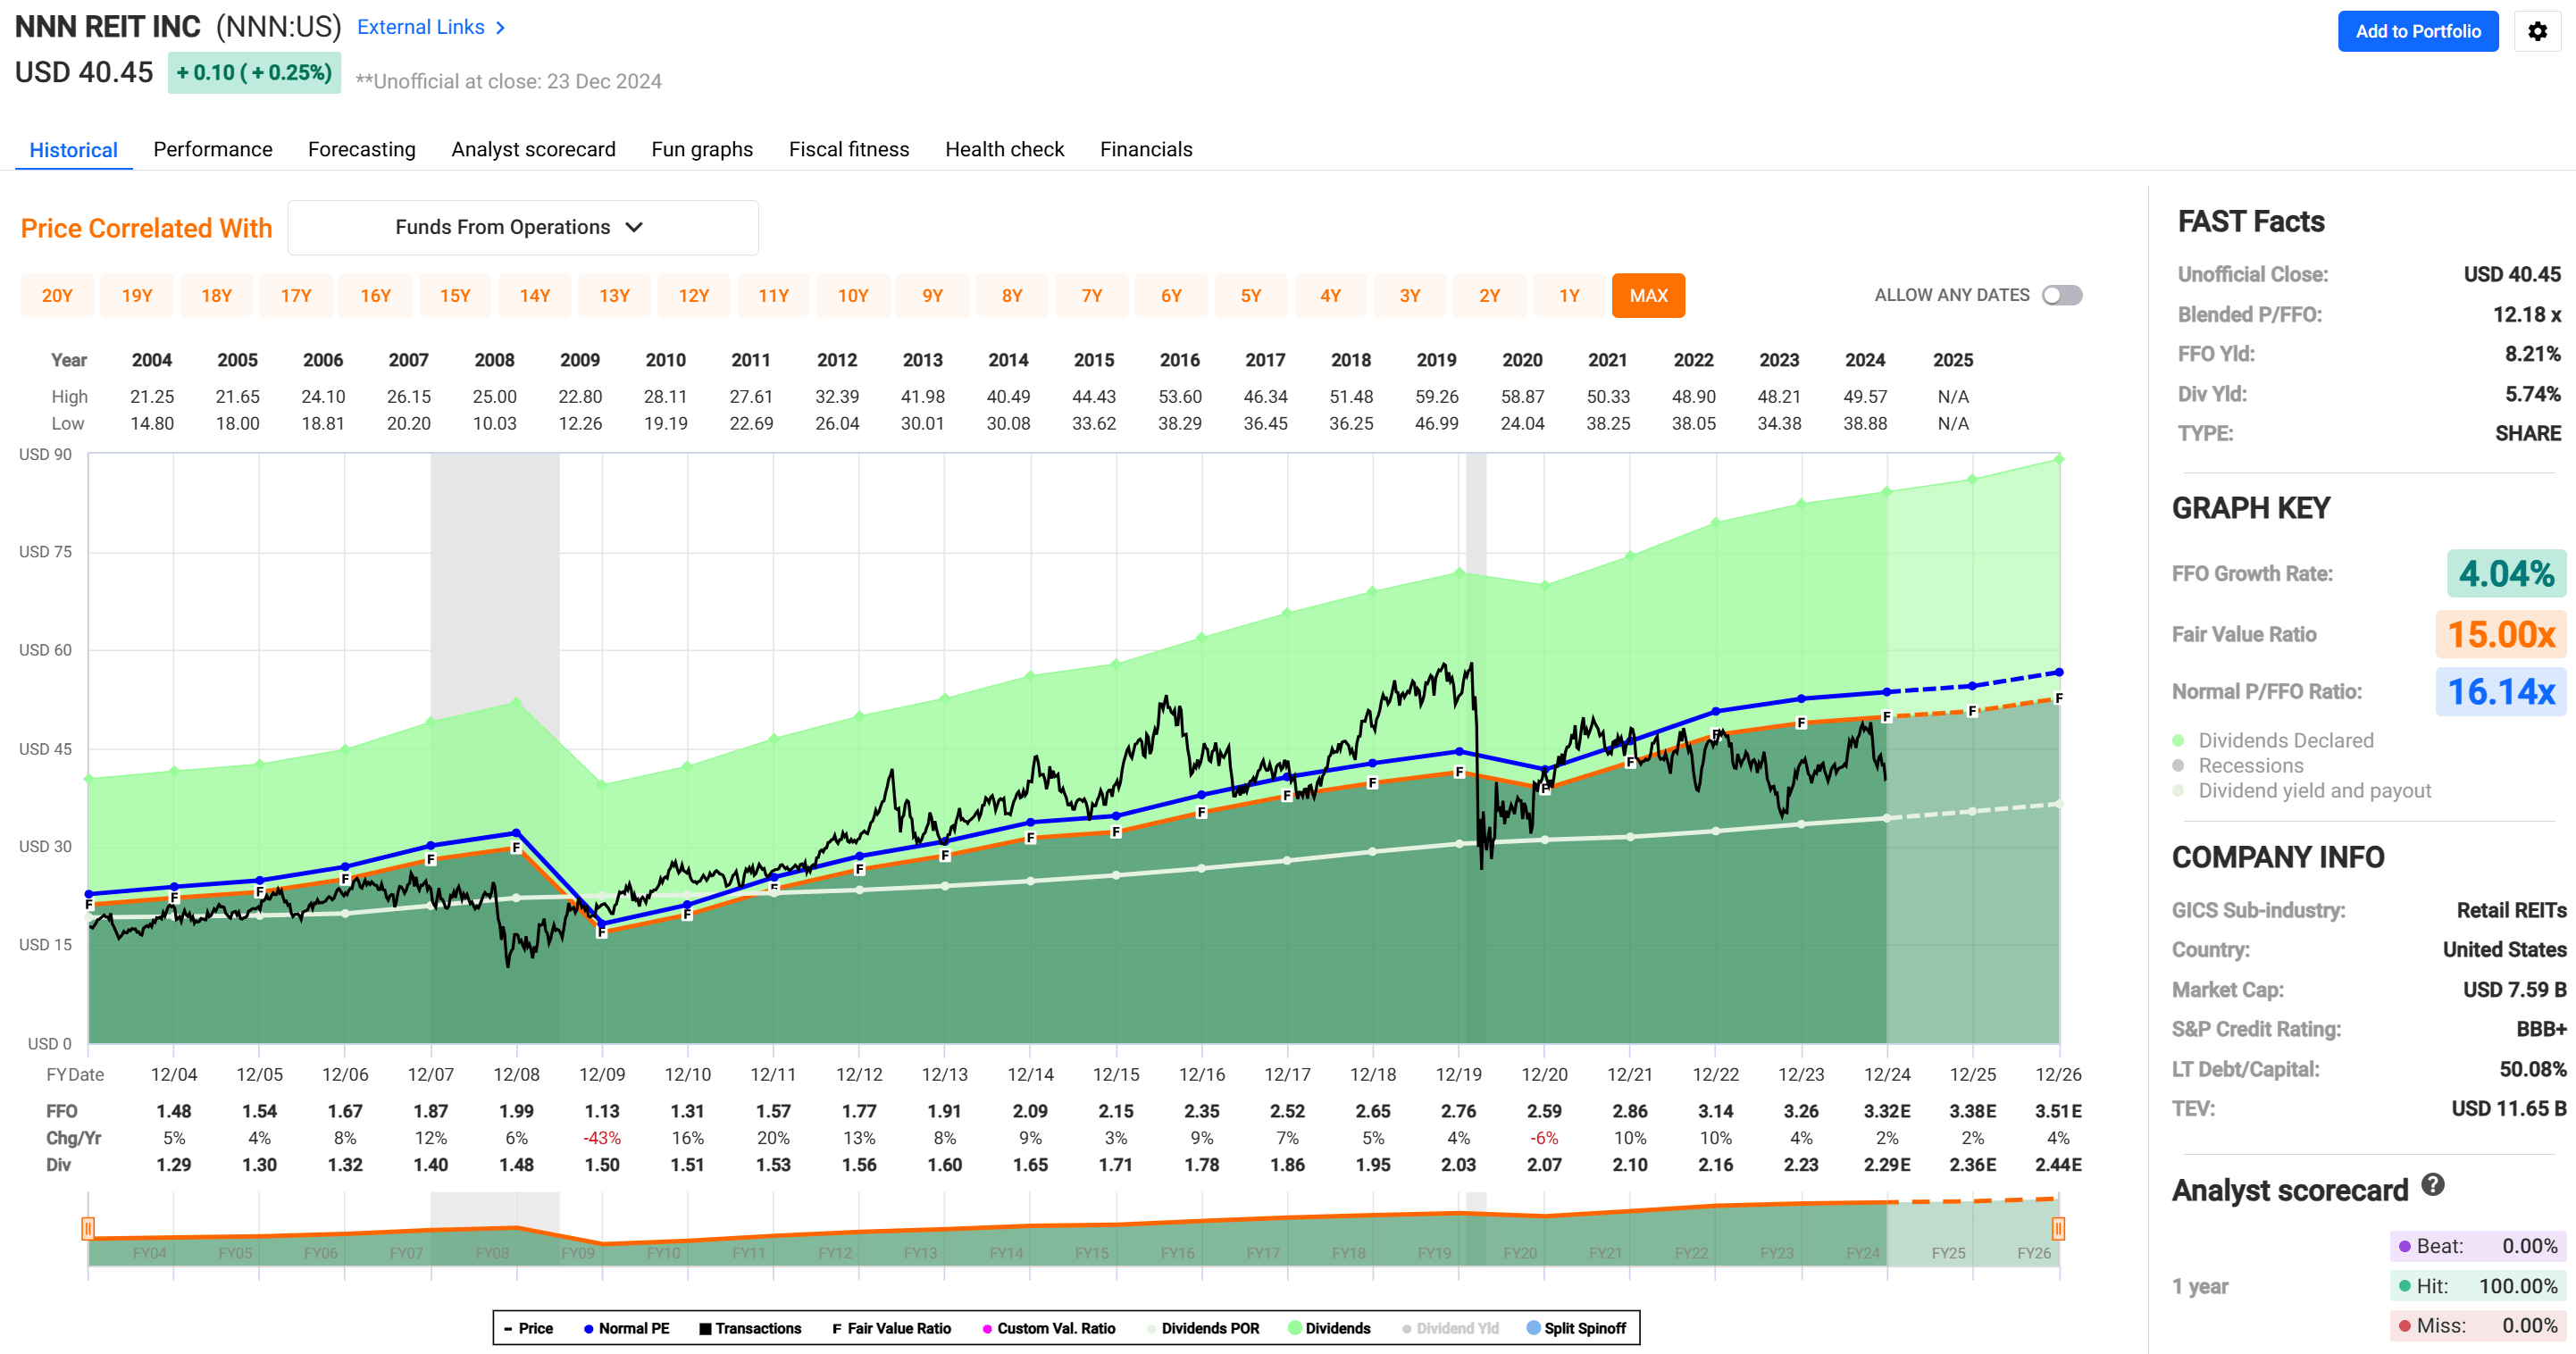This screenshot has height=1354, width=2576.
Task: Expand the External Links chevron
Action: tap(500, 27)
